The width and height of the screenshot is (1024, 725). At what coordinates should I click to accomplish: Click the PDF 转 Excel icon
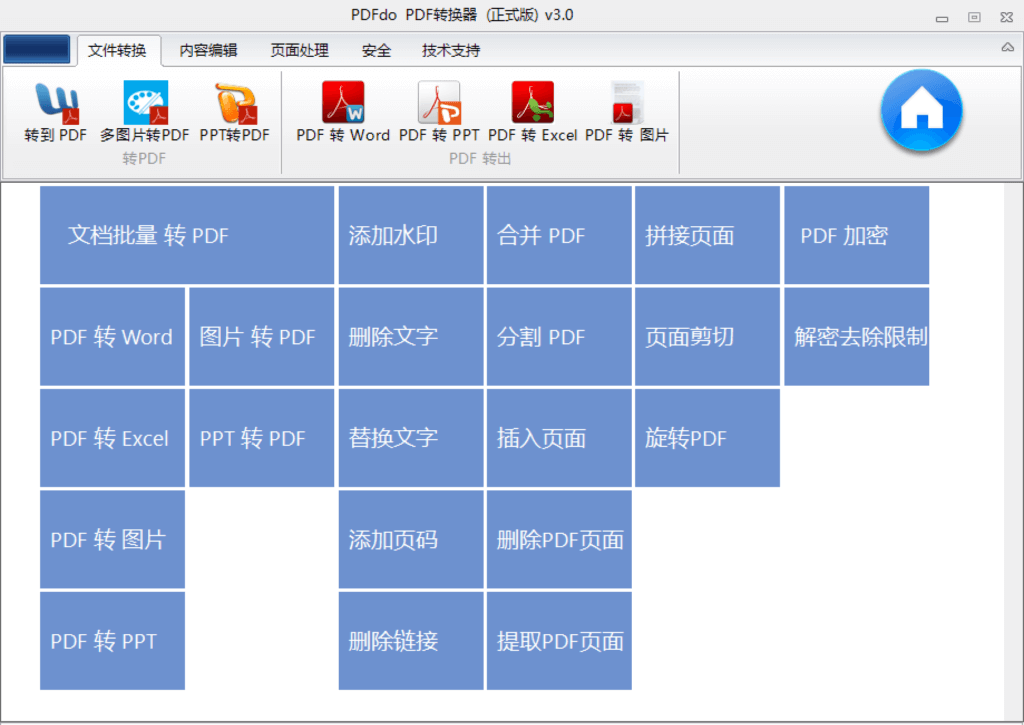[531, 110]
